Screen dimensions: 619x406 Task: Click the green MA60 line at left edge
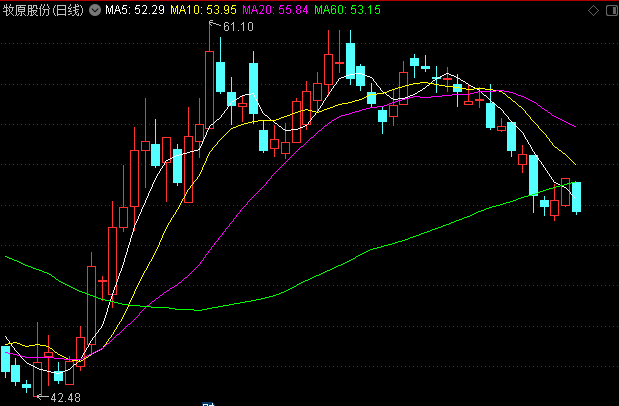pos(8,258)
